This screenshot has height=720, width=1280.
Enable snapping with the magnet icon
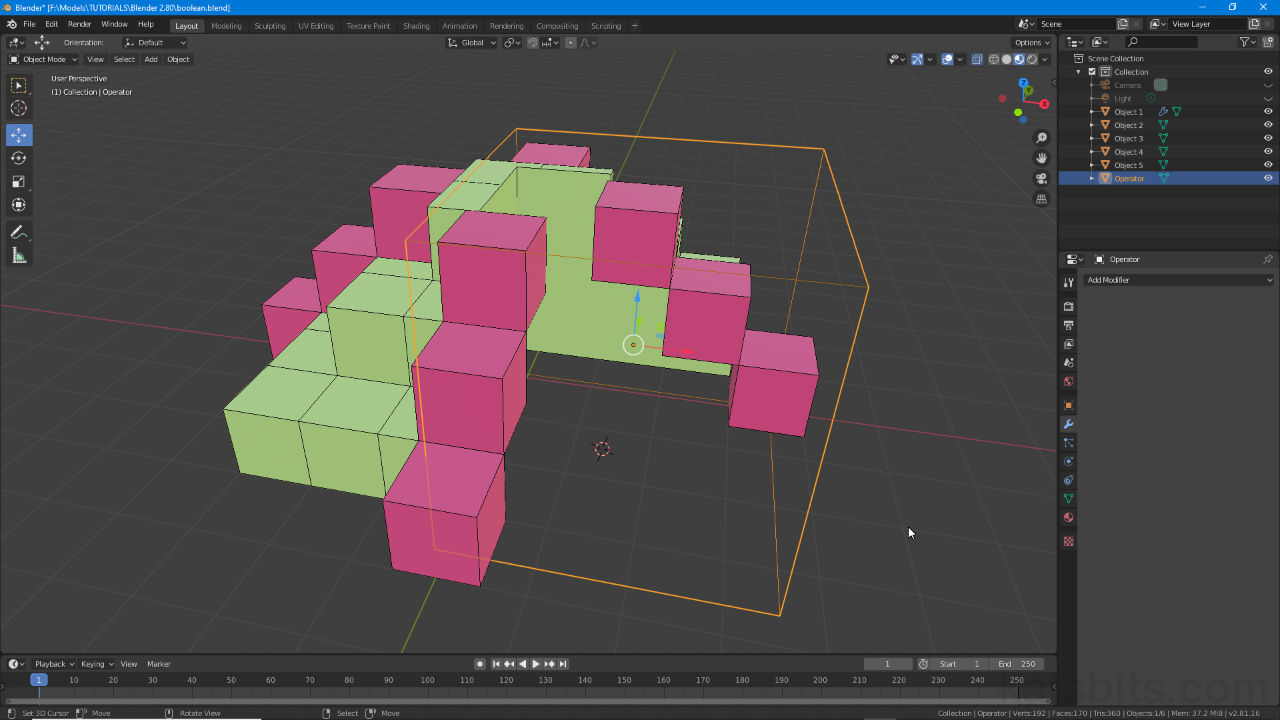[x=532, y=42]
